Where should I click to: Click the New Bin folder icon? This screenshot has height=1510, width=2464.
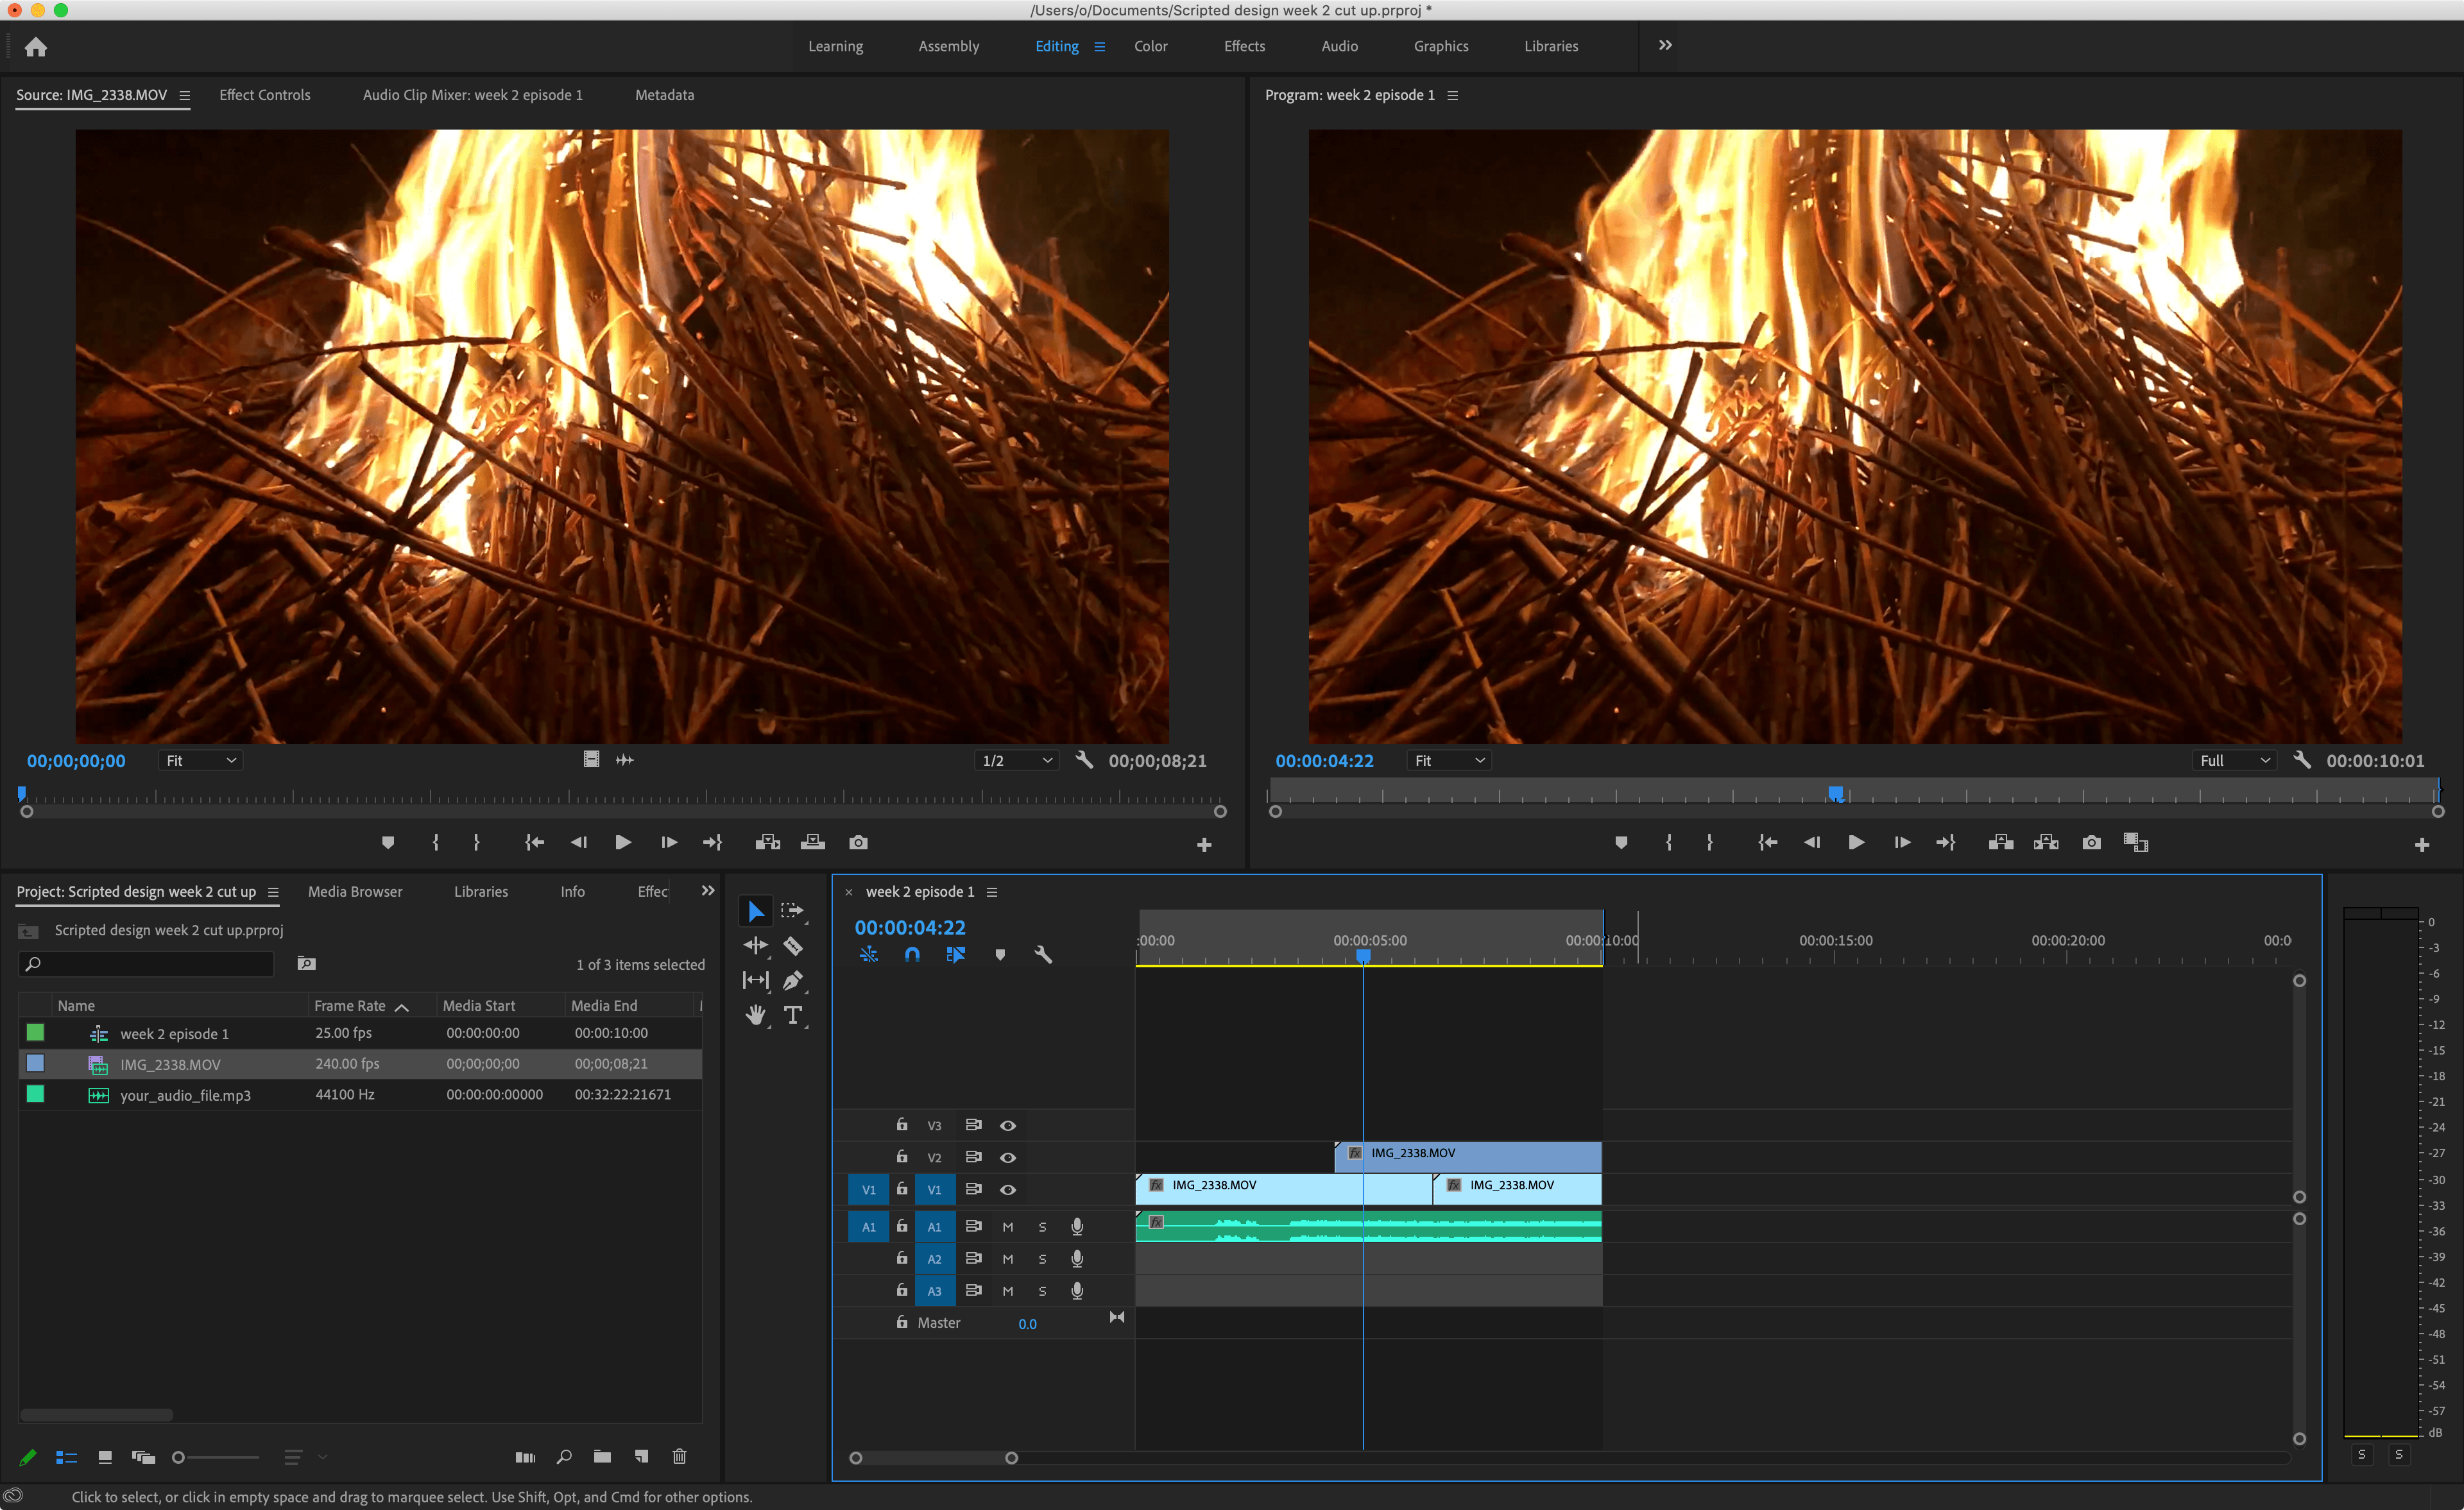(x=602, y=1456)
